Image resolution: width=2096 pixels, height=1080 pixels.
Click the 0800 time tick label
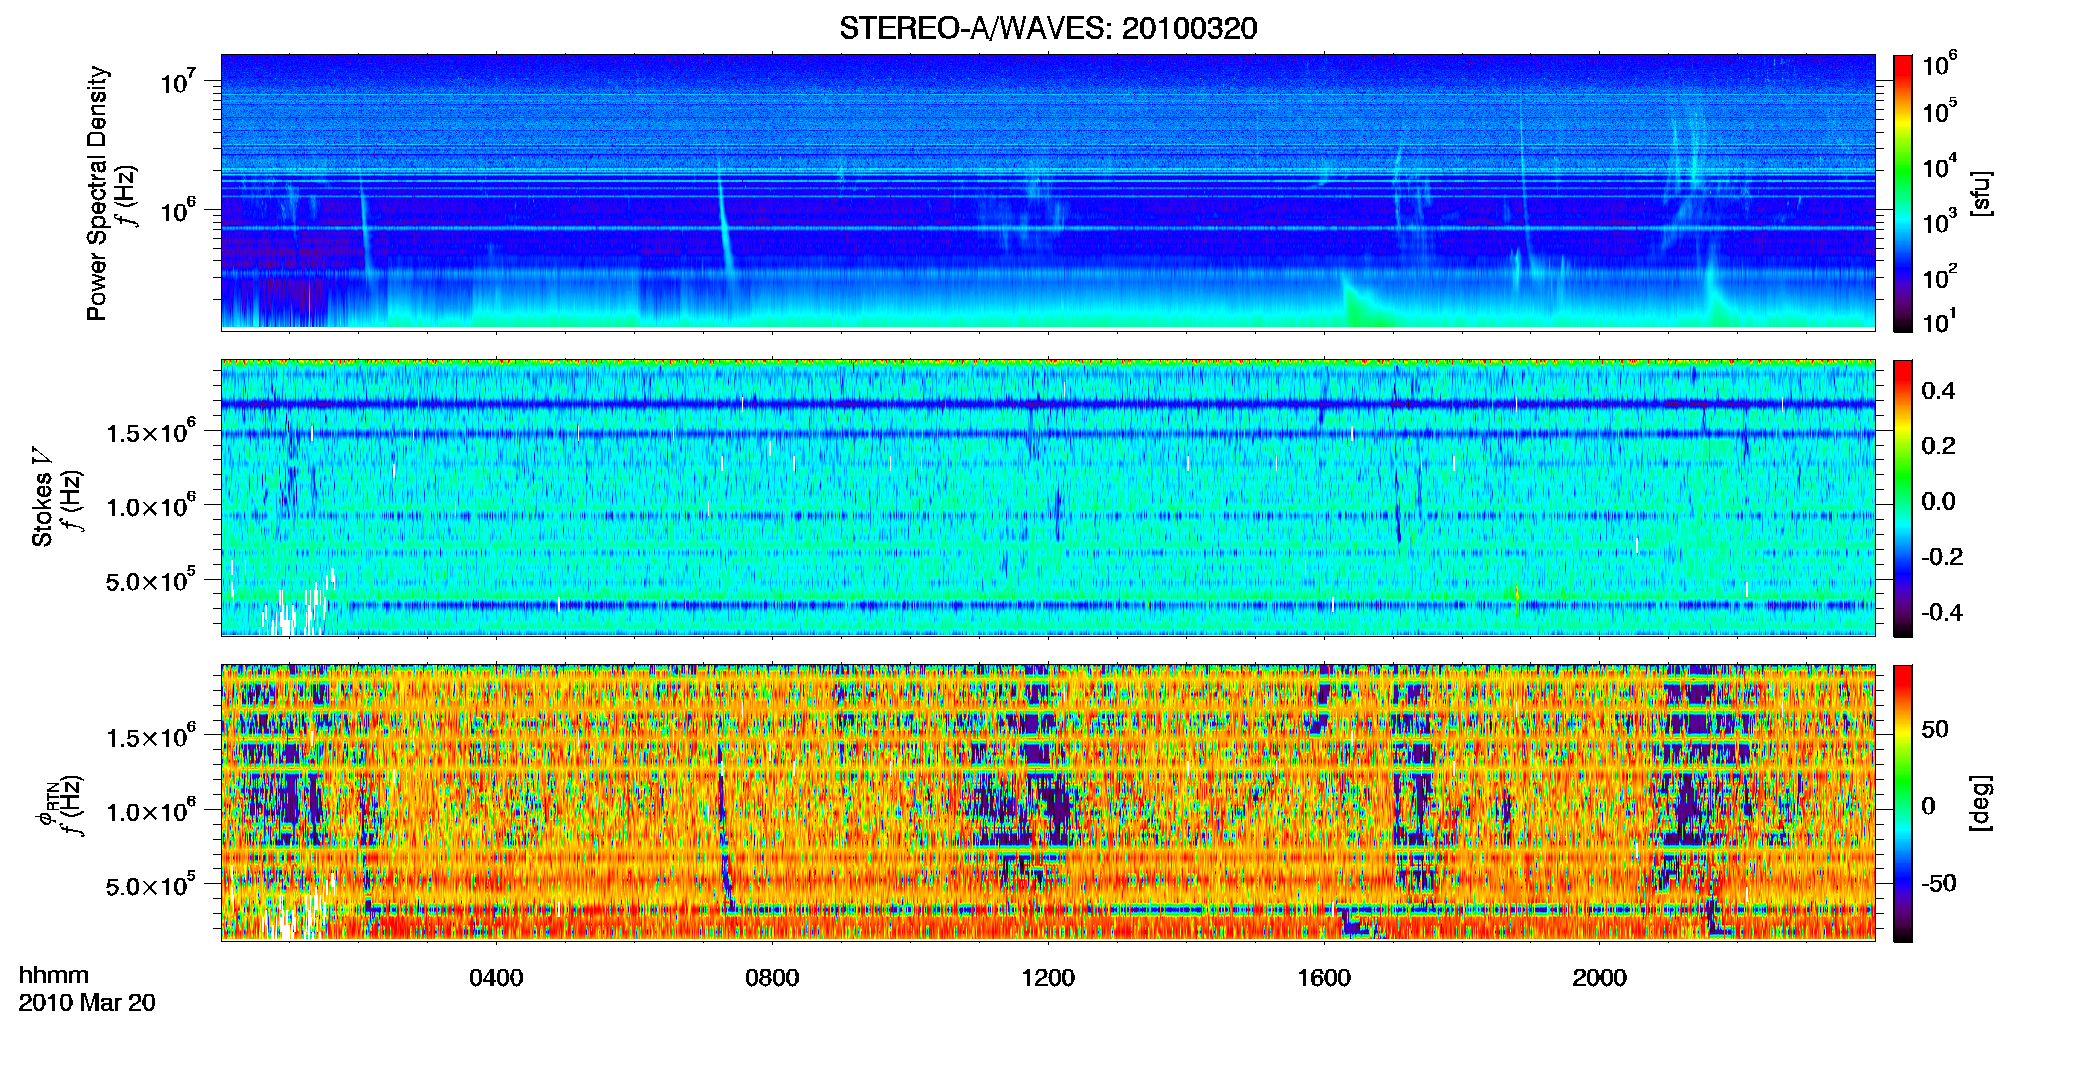click(x=772, y=978)
